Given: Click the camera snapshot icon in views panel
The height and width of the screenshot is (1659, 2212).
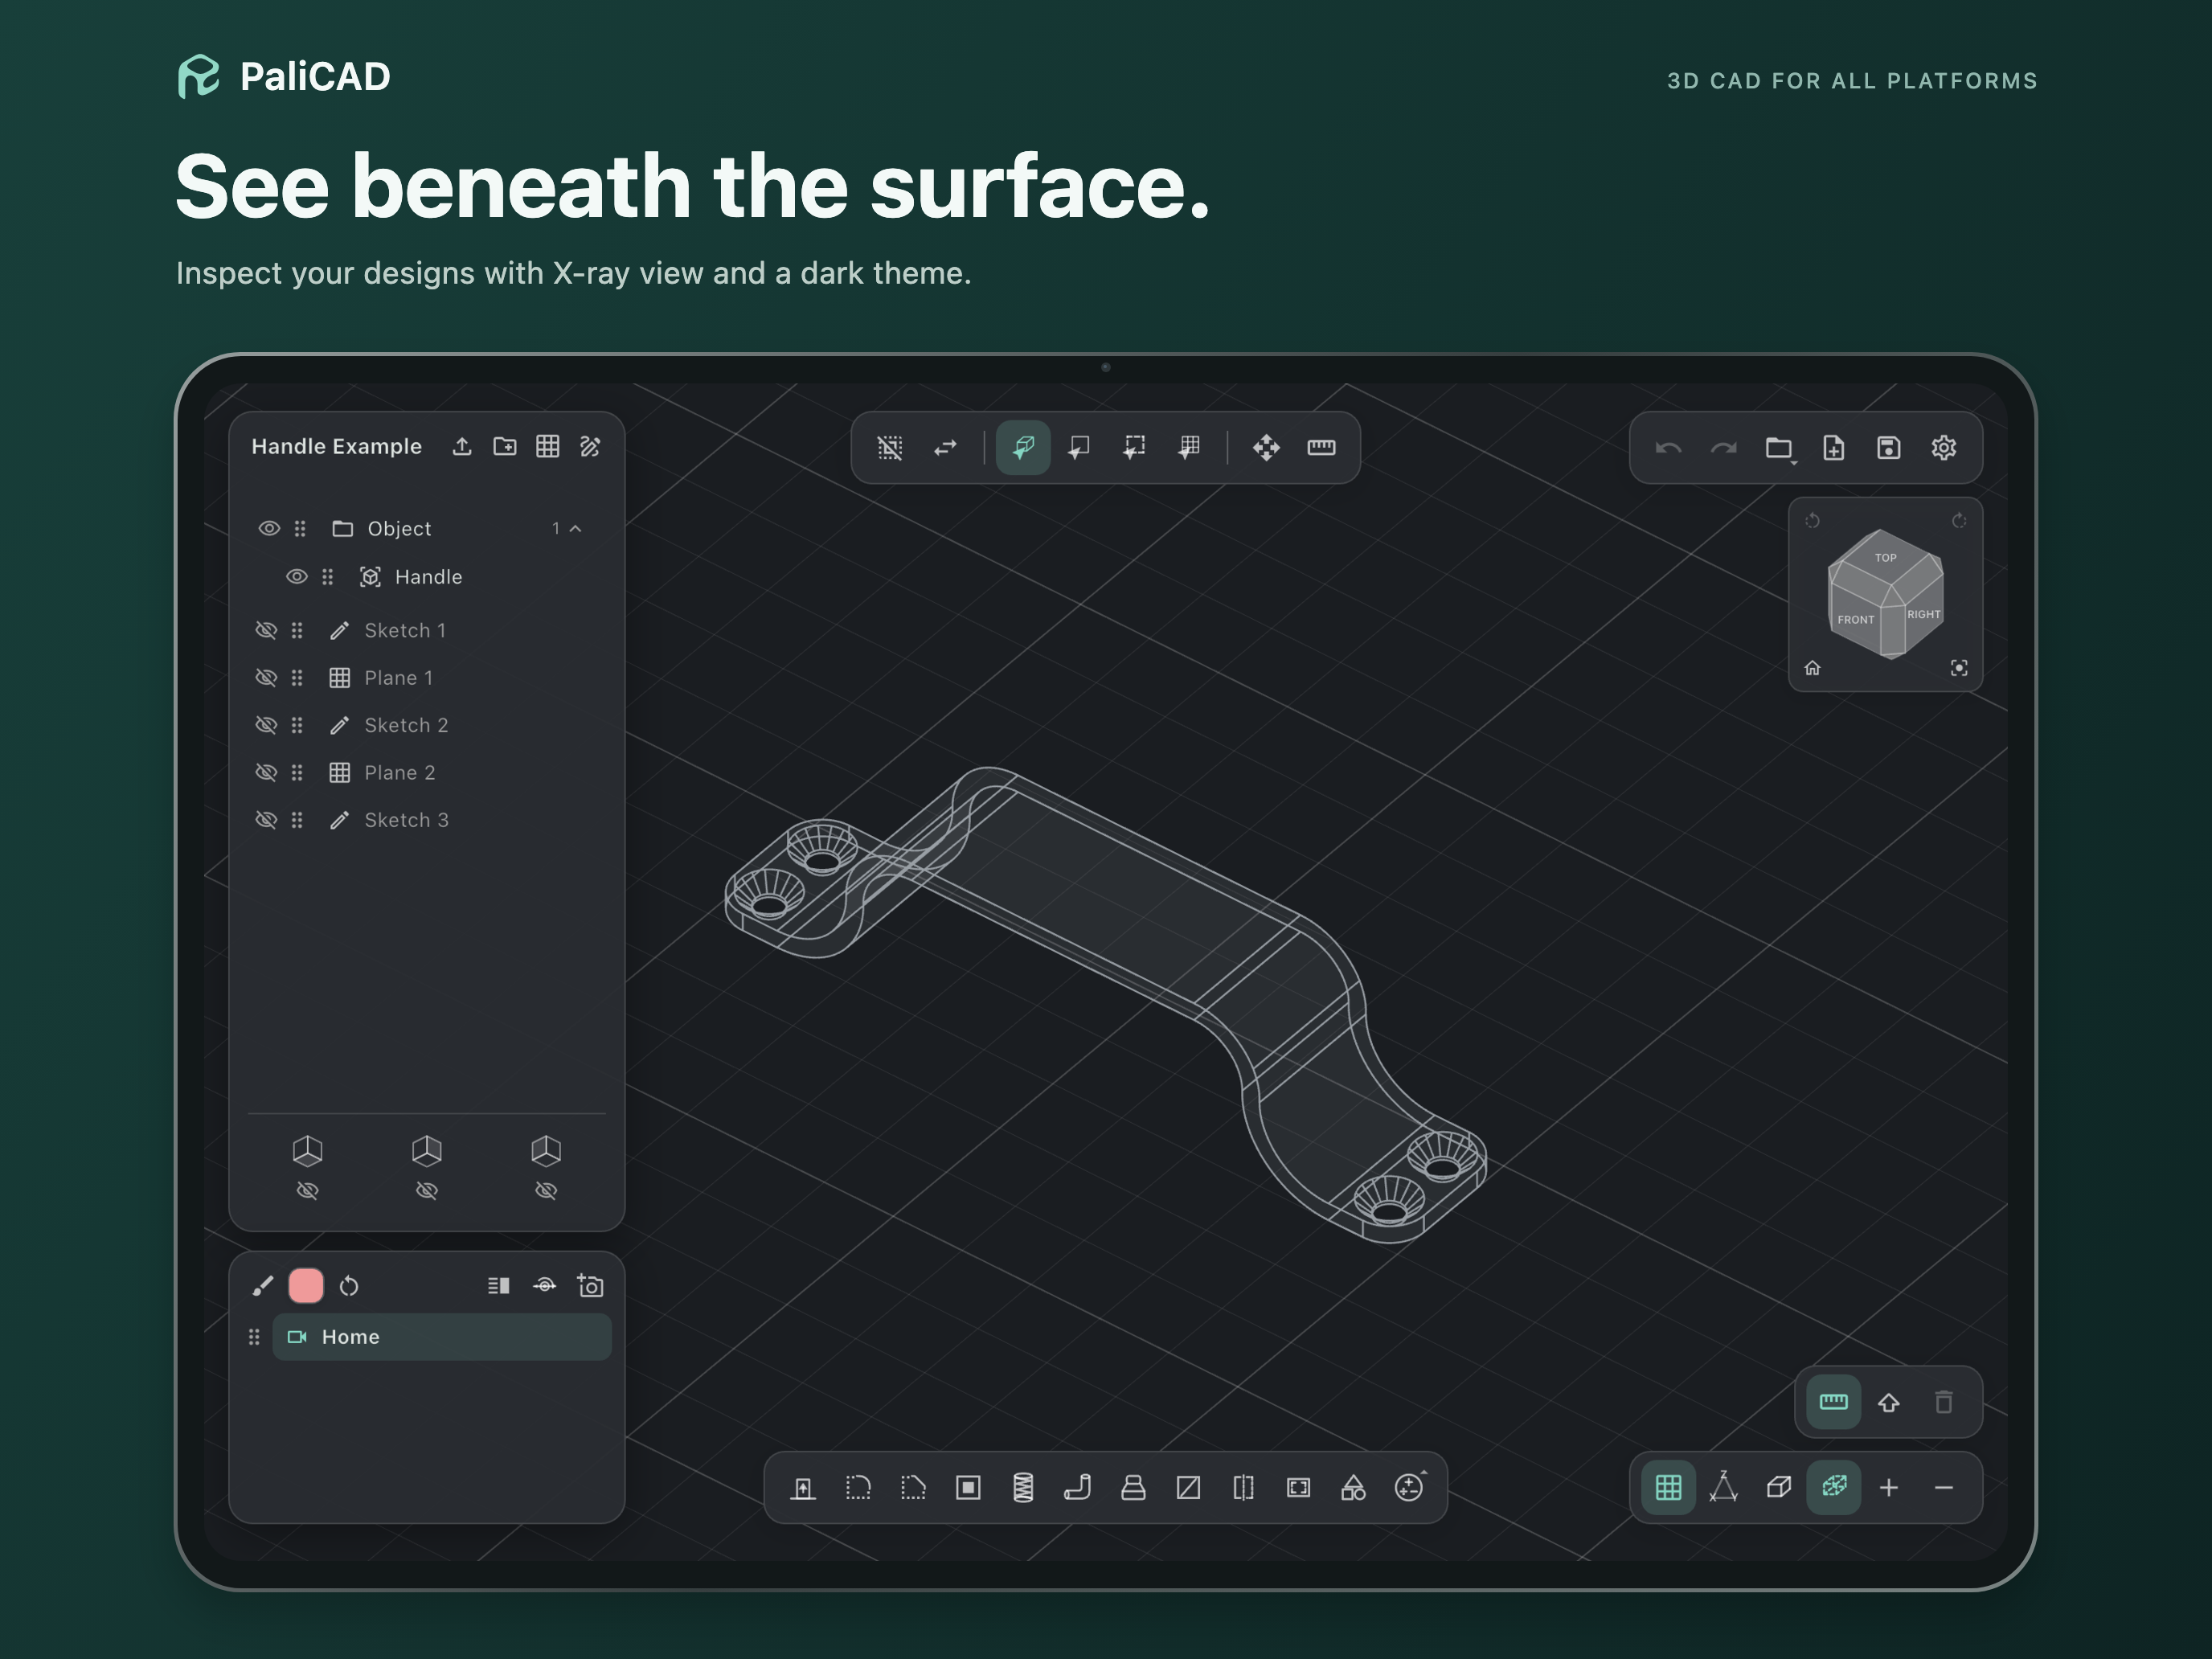Looking at the screenshot, I should click(x=590, y=1285).
